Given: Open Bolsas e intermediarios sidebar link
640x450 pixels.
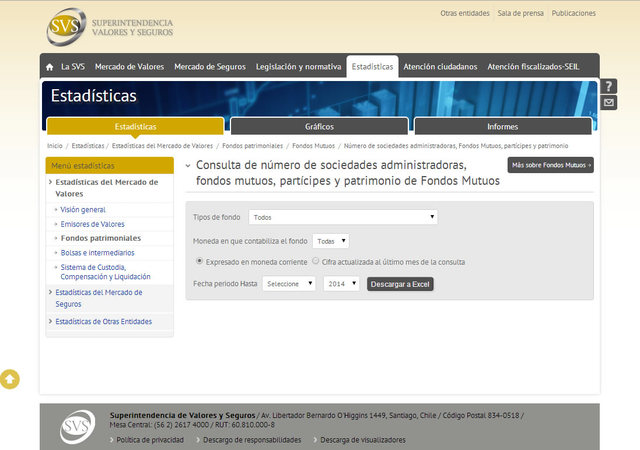Looking at the screenshot, I should [98, 253].
